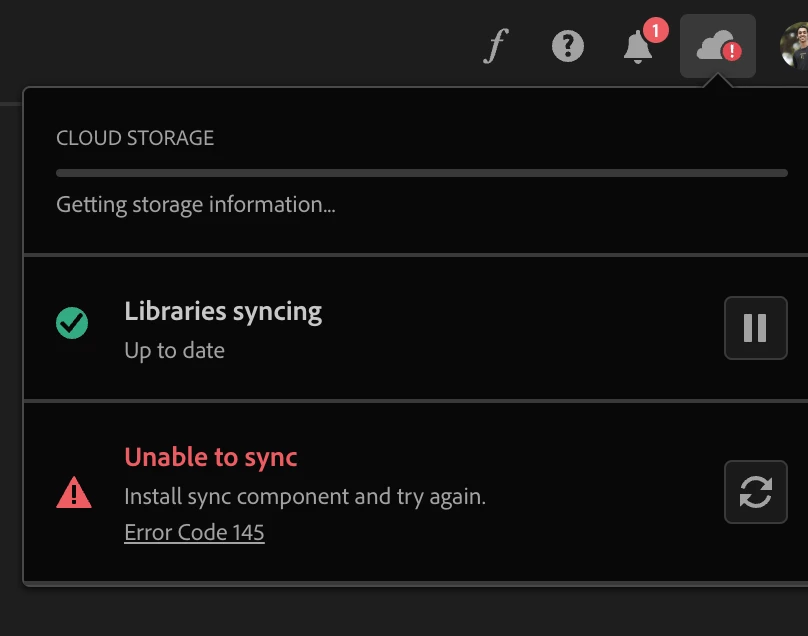This screenshot has height=636, width=808.
Task: Open the user profile avatar
Action: click(795, 46)
